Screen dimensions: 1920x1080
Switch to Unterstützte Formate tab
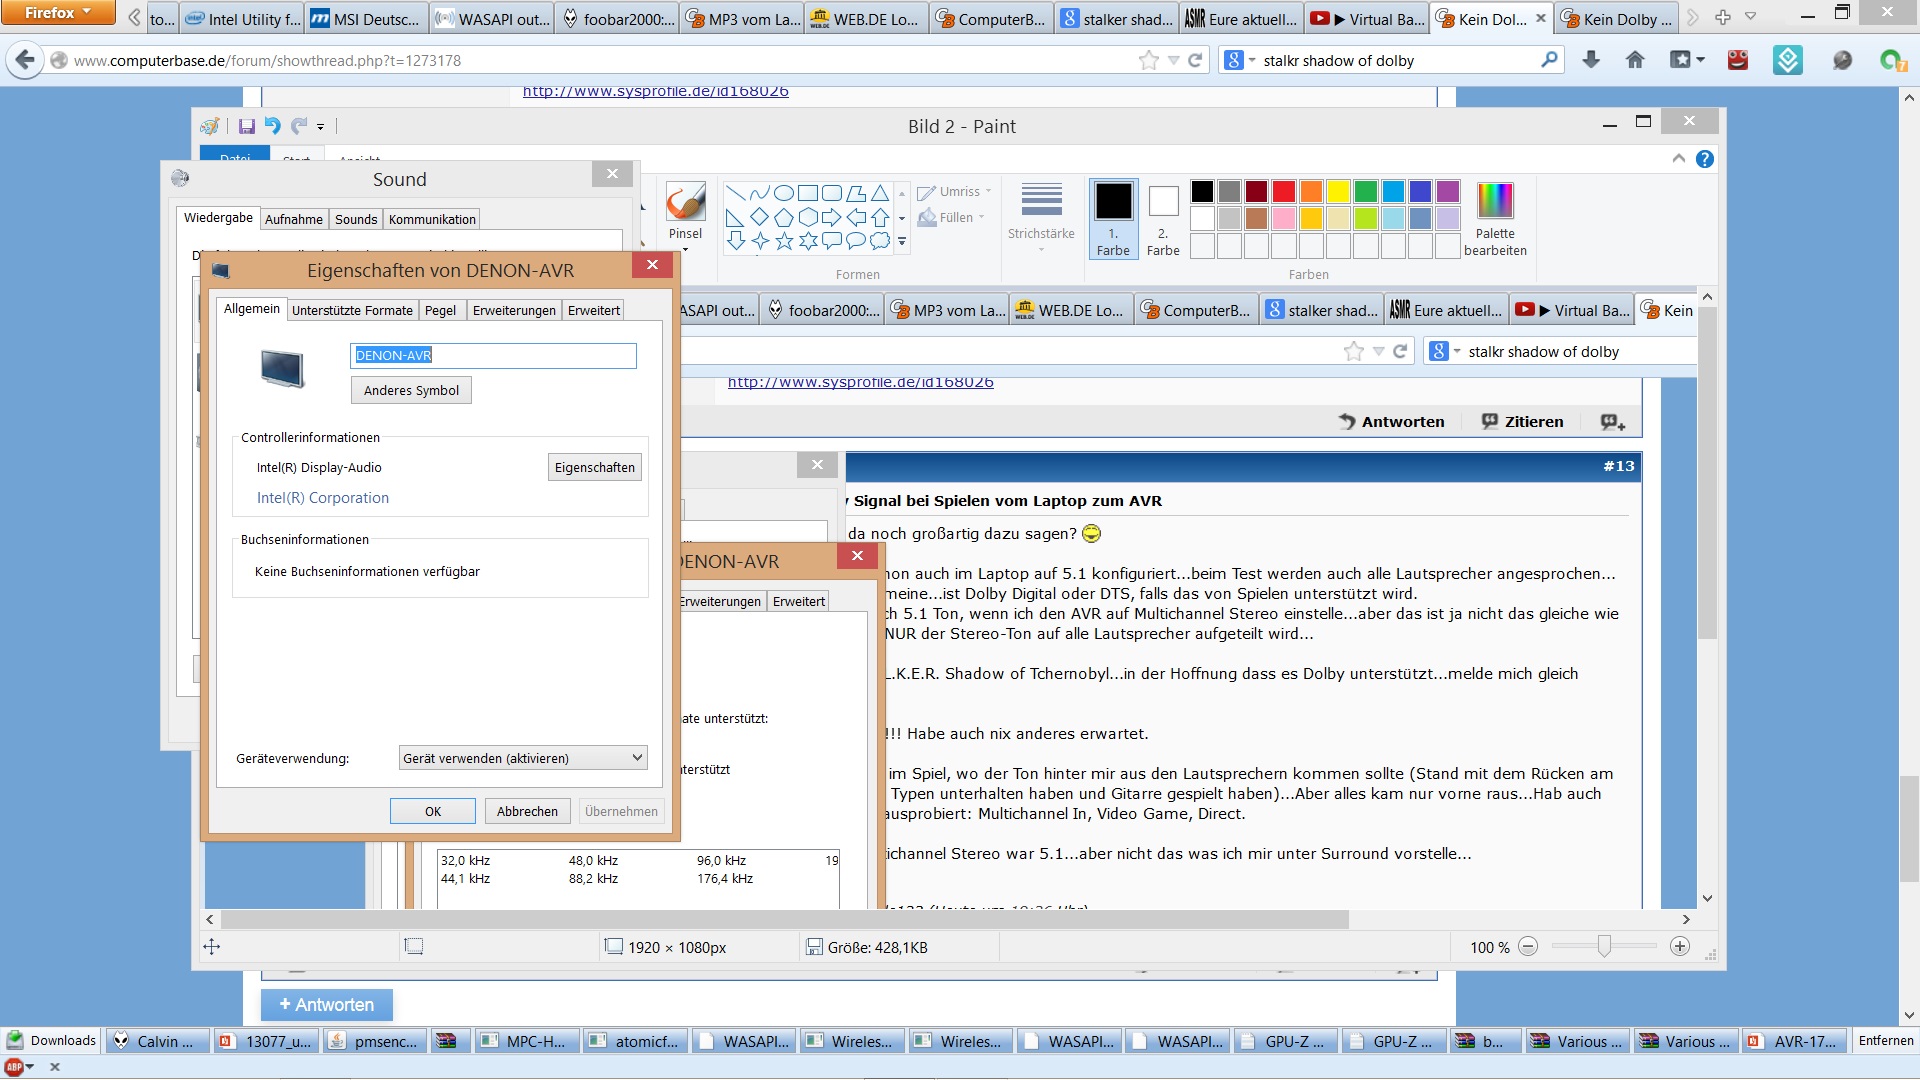(x=352, y=310)
